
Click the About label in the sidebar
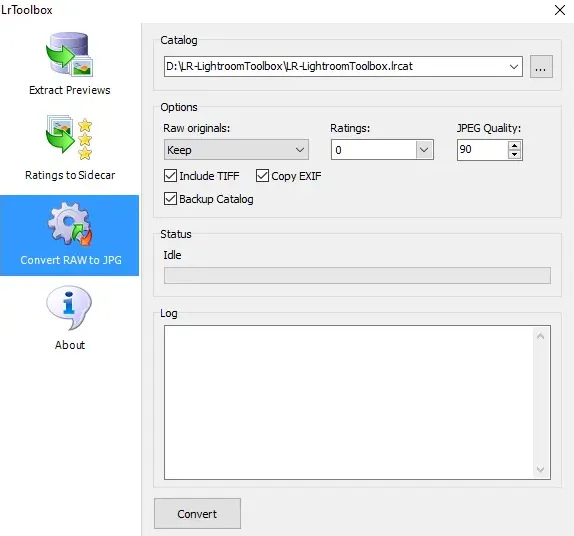(x=70, y=345)
